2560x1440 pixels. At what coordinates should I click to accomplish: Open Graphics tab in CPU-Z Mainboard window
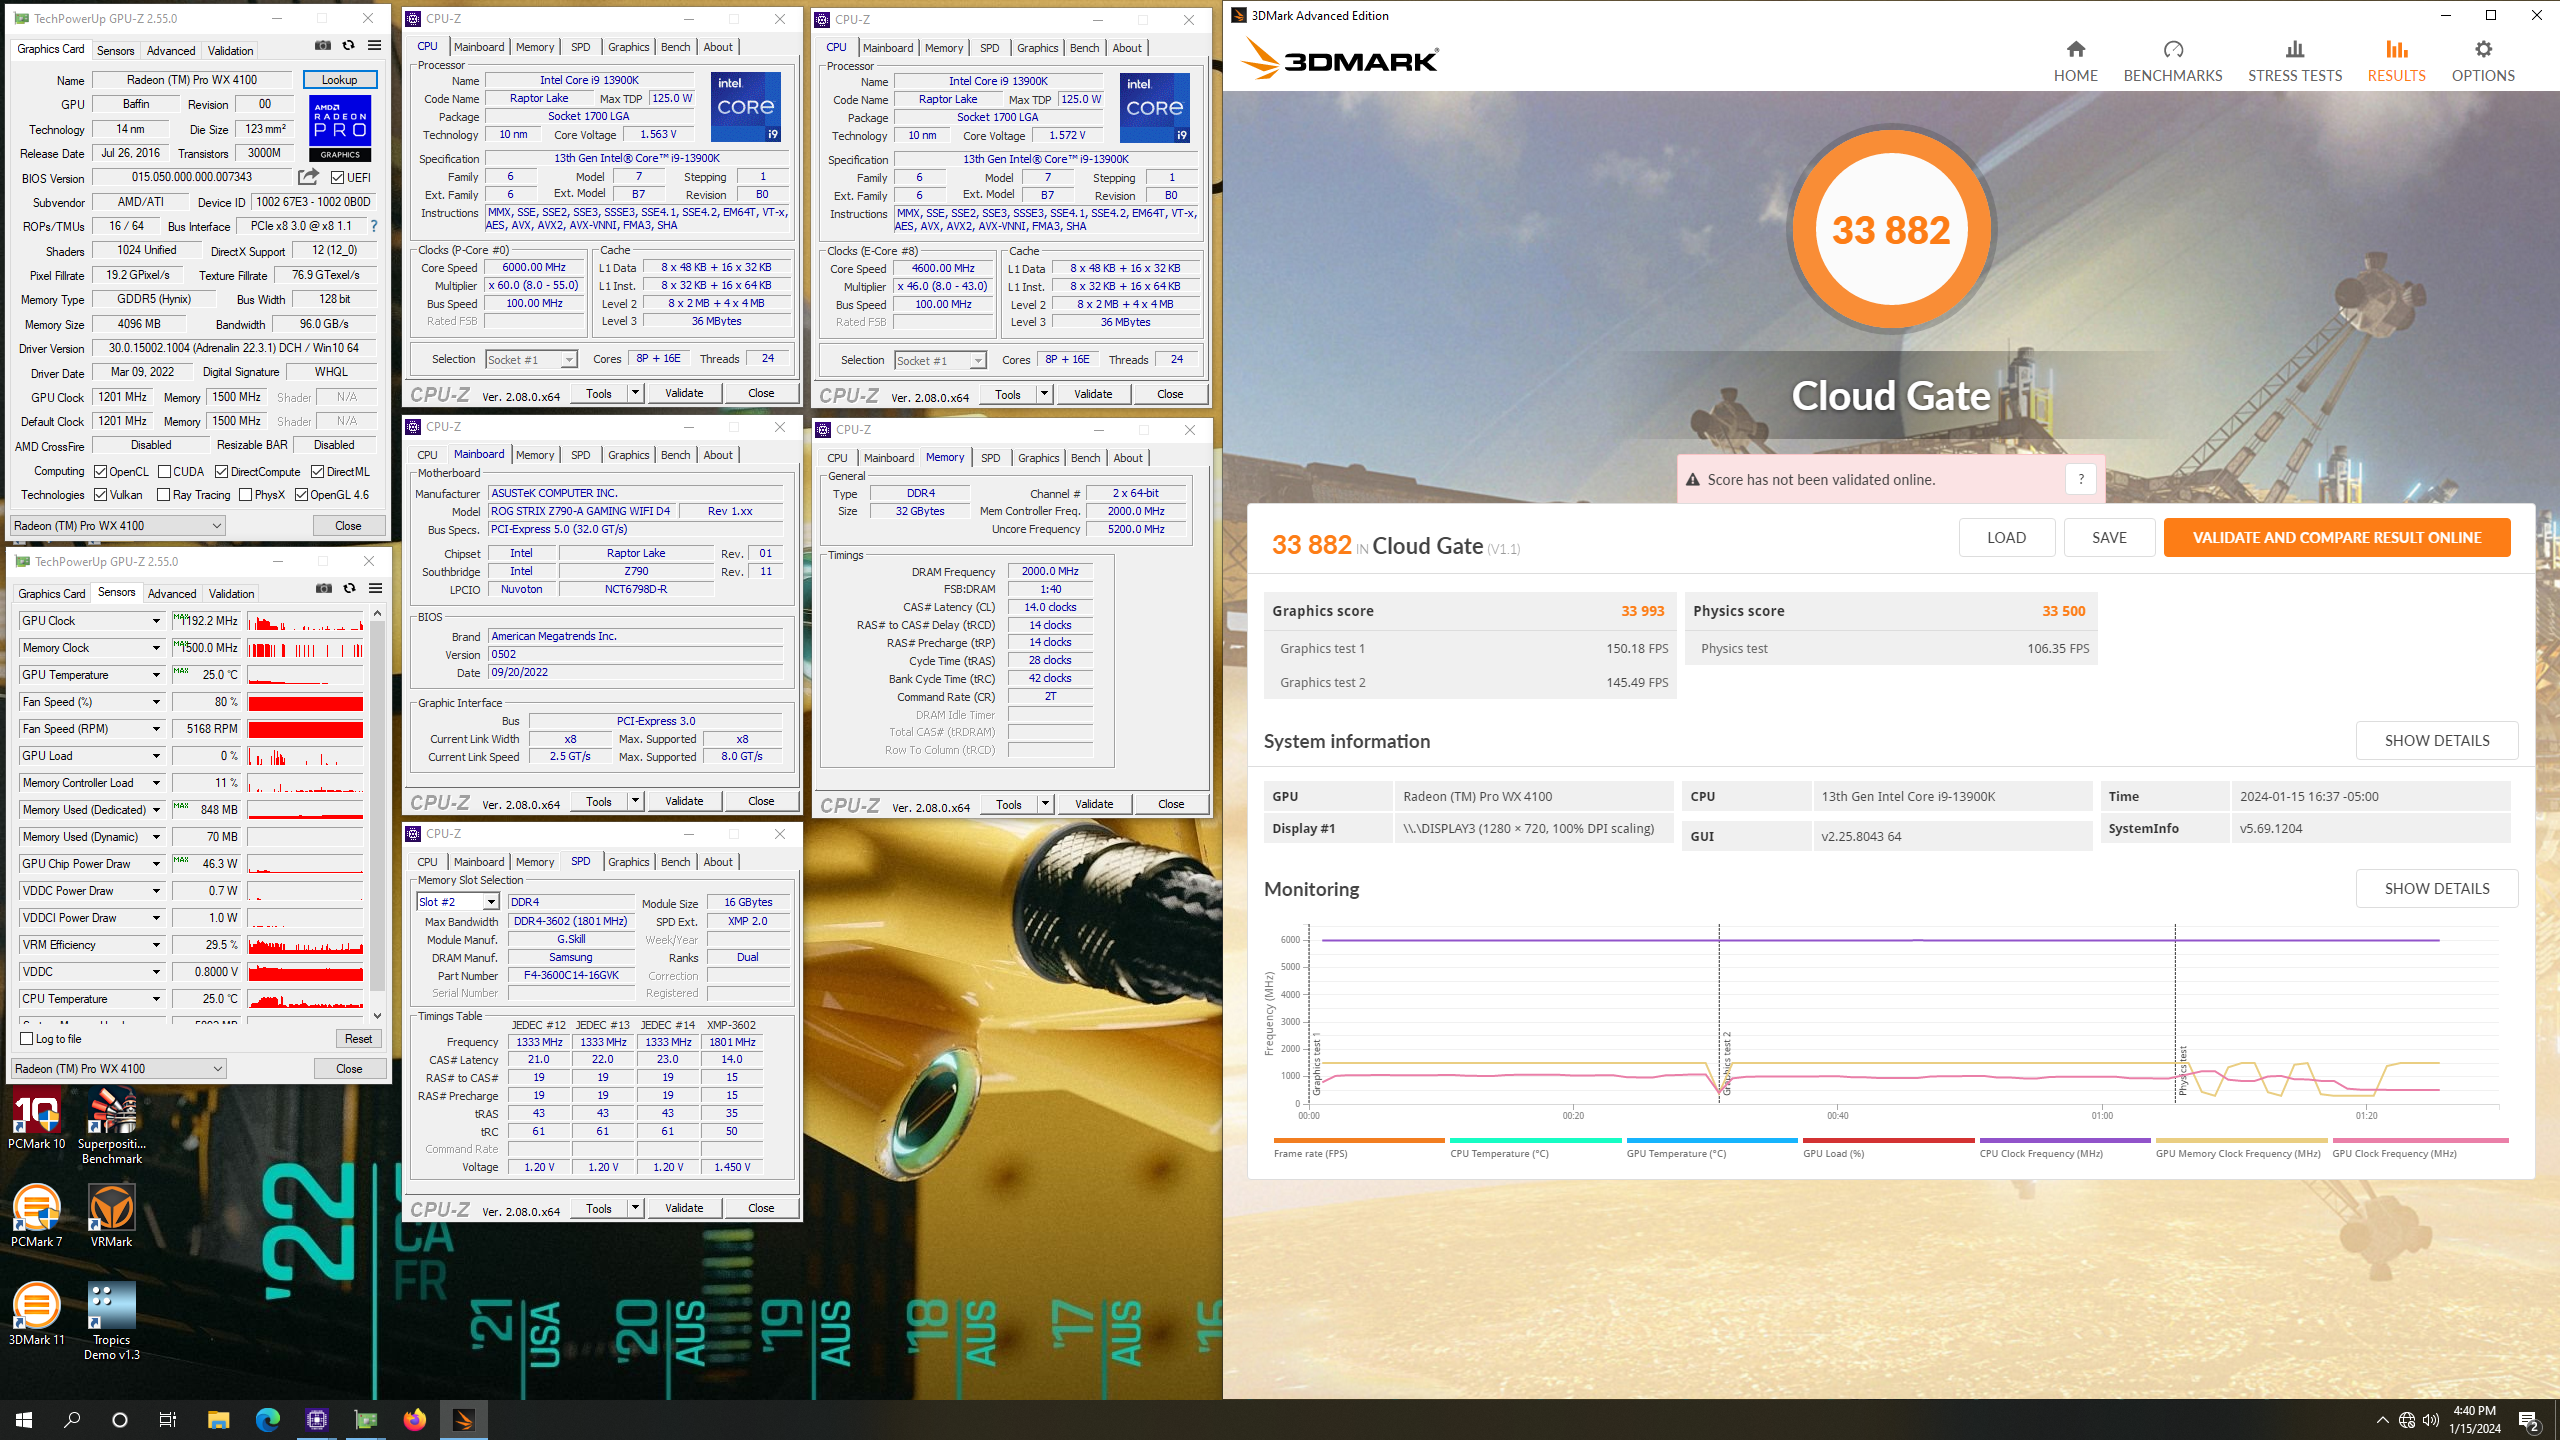(628, 455)
